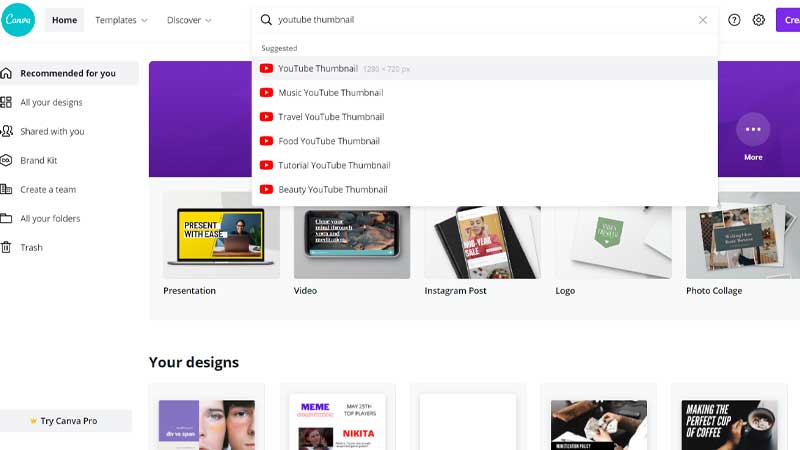Image resolution: width=800 pixels, height=450 pixels.
Task: Click the All your designs grid icon
Action: (6, 102)
